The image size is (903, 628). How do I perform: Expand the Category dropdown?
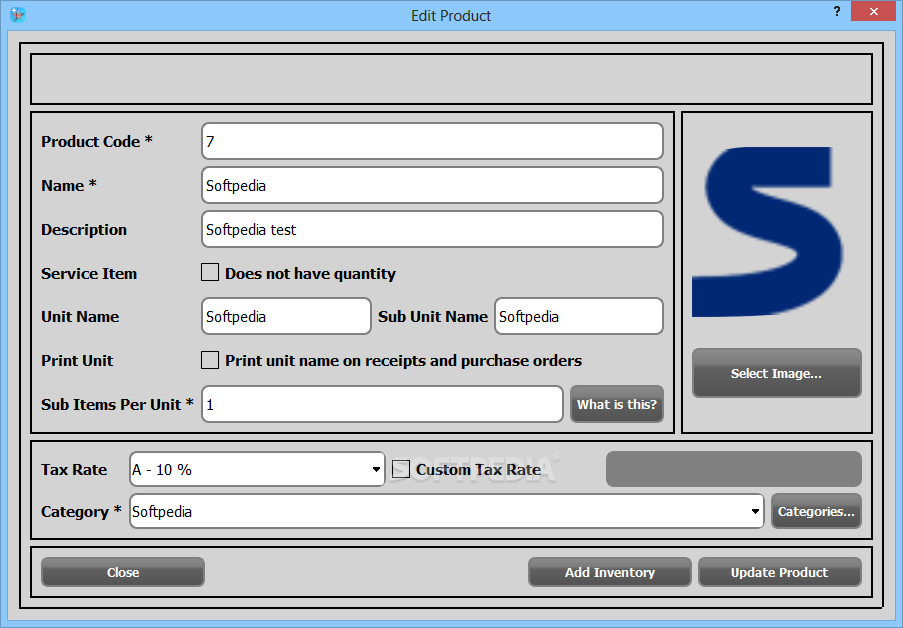pos(446,511)
